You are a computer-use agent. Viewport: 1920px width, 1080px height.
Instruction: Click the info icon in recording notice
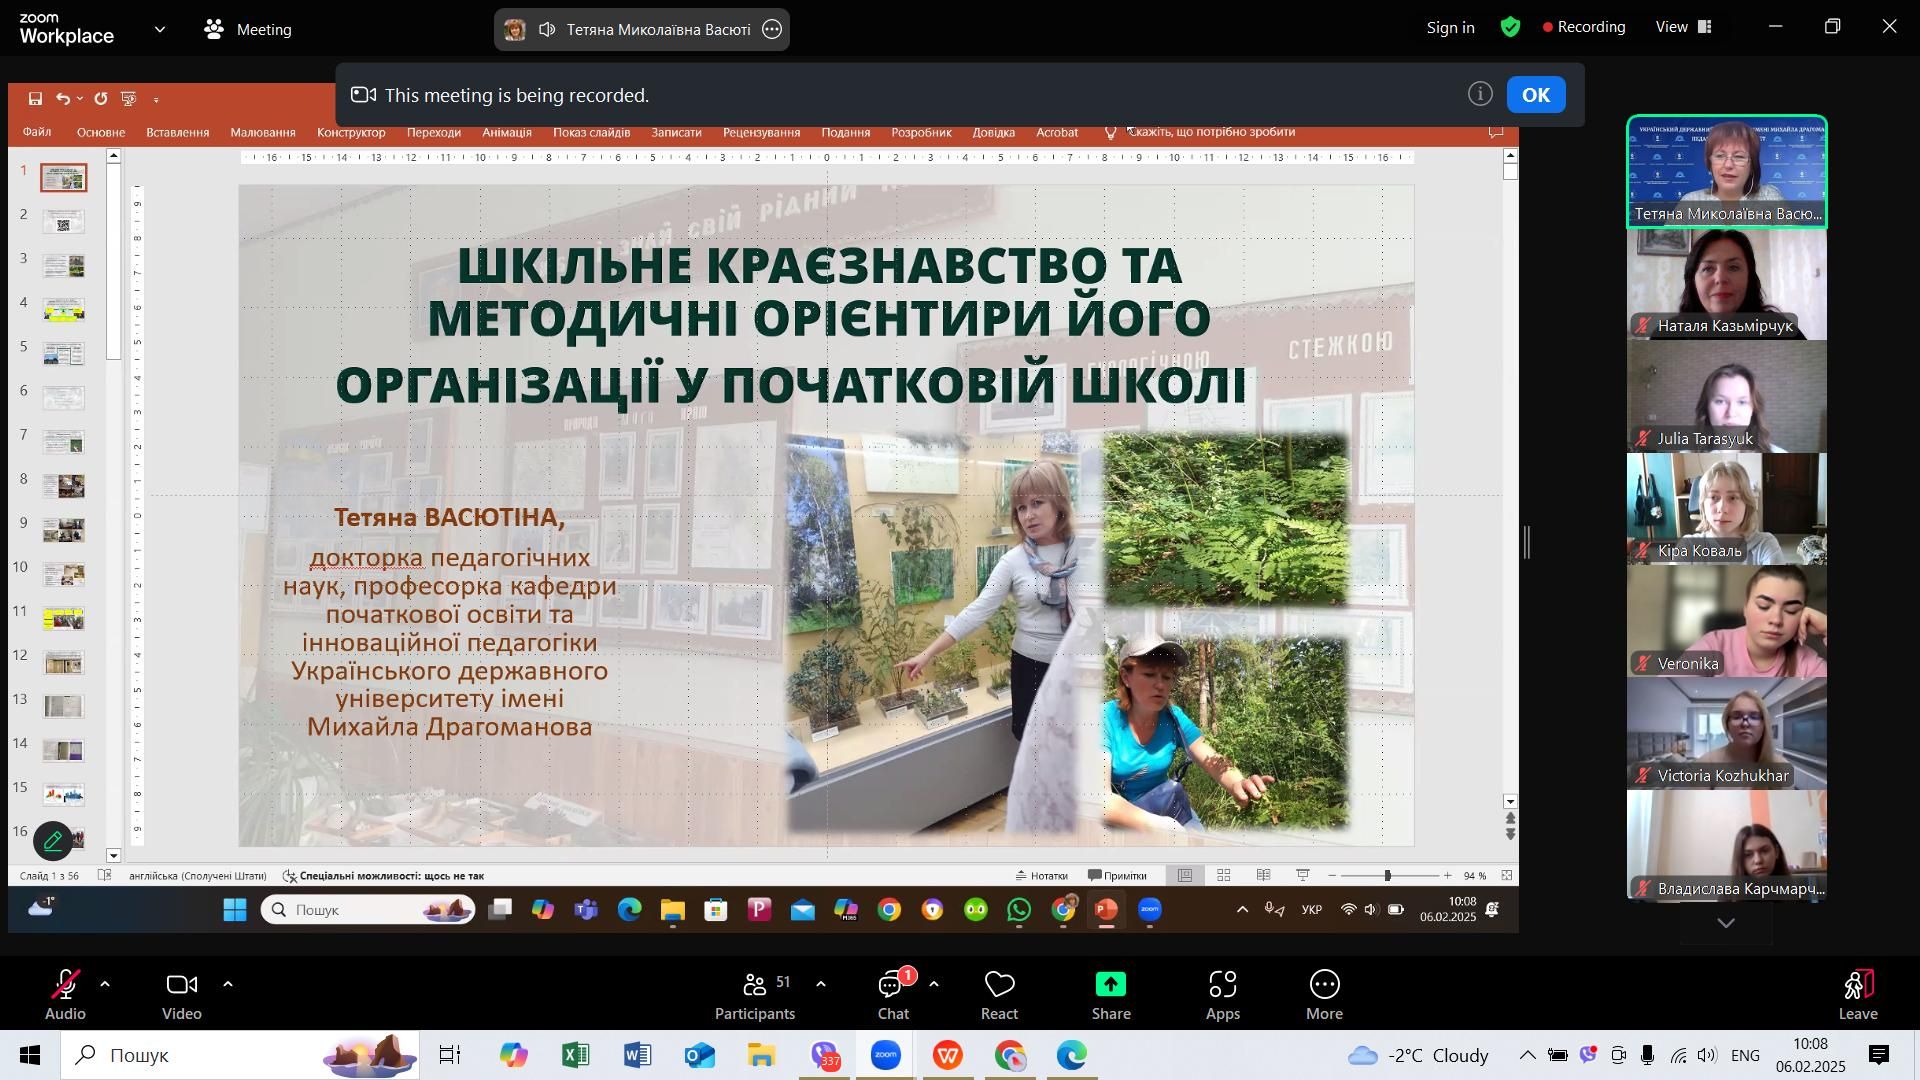point(1480,94)
